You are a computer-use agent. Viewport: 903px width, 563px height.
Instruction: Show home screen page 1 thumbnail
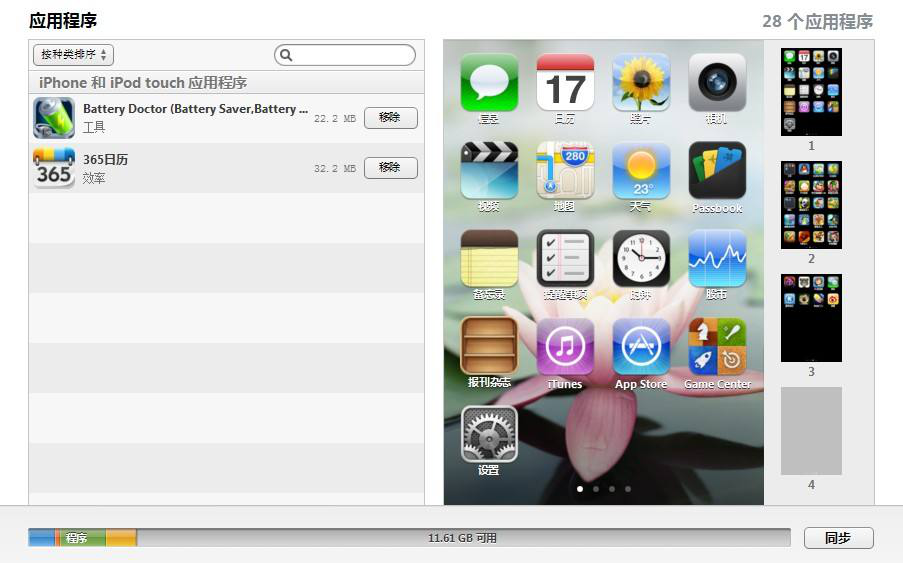pyautogui.click(x=811, y=92)
